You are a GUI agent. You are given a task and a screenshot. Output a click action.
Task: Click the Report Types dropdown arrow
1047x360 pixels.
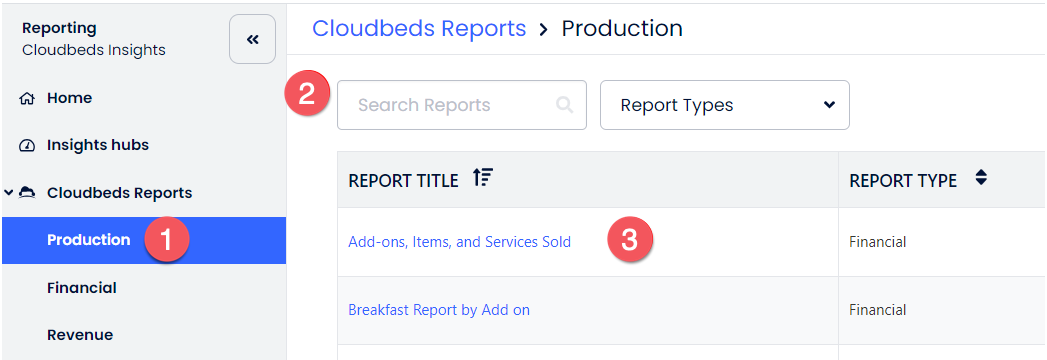829,105
